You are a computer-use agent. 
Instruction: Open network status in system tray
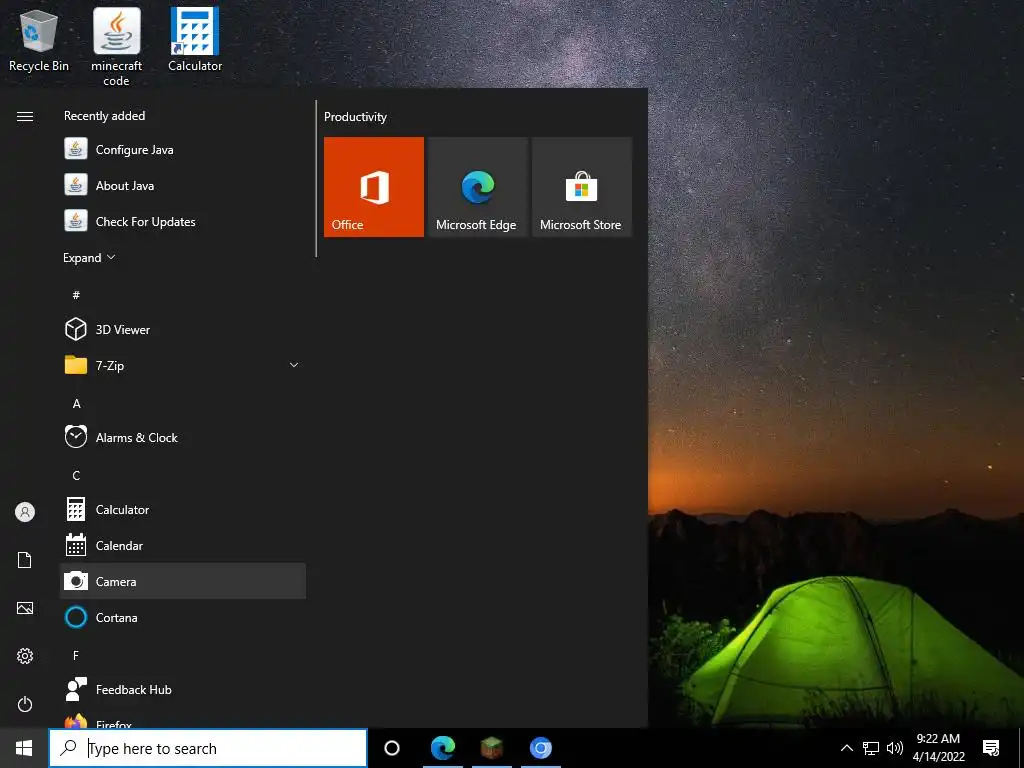(871, 748)
